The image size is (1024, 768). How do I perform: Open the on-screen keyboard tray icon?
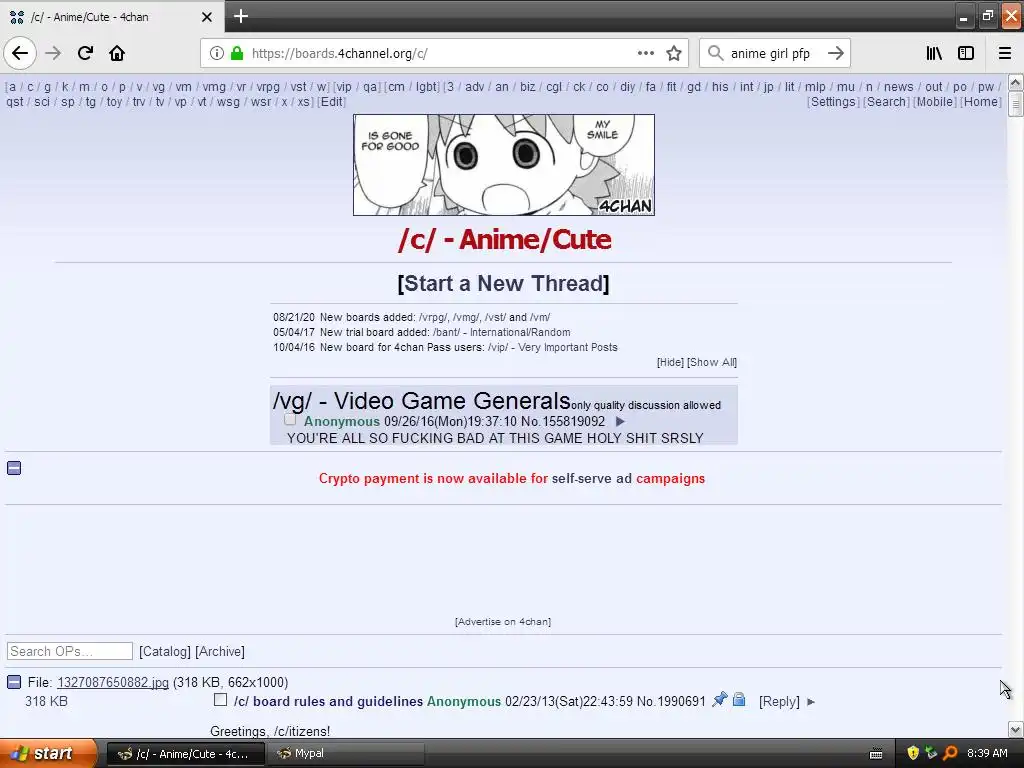tap(876, 754)
